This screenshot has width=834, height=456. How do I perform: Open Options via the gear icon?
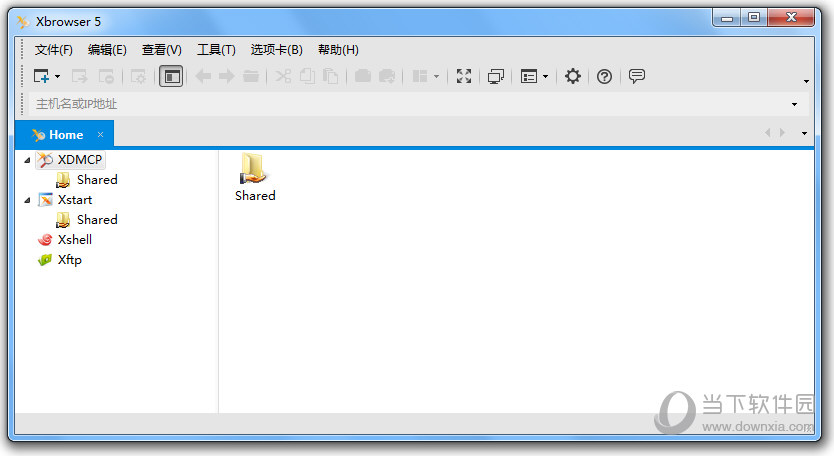coord(573,76)
